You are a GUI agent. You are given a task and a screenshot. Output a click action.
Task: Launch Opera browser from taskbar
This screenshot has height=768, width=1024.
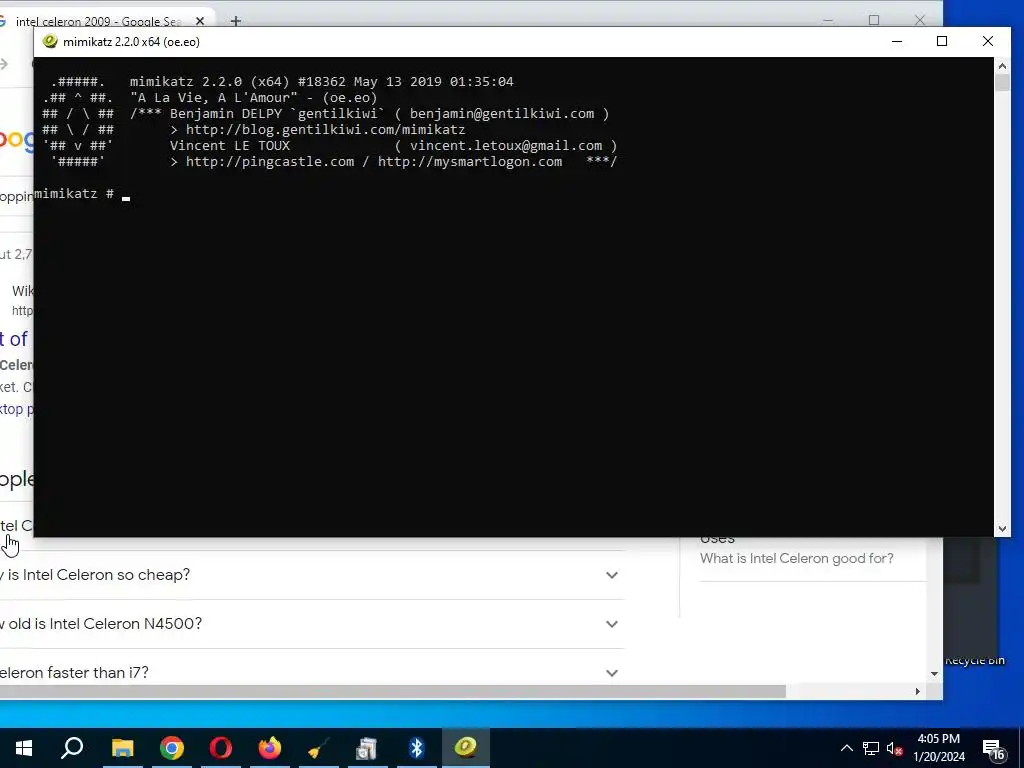[x=221, y=748]
